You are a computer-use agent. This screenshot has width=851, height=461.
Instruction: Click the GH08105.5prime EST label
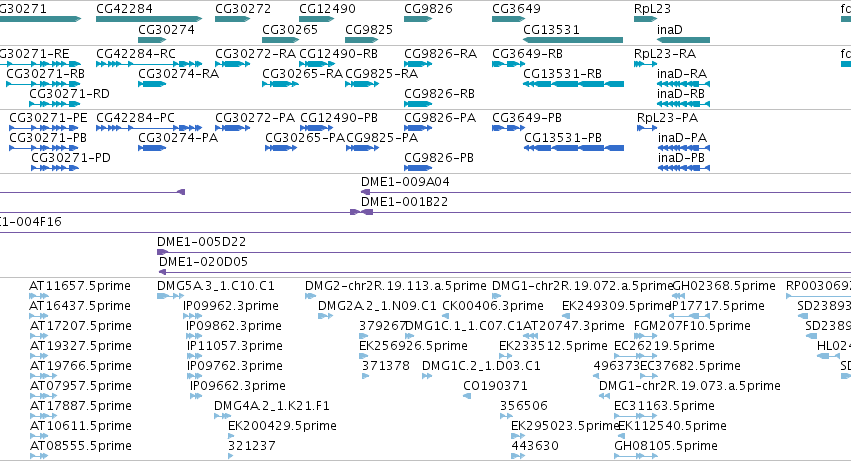[x=666, y=446]
